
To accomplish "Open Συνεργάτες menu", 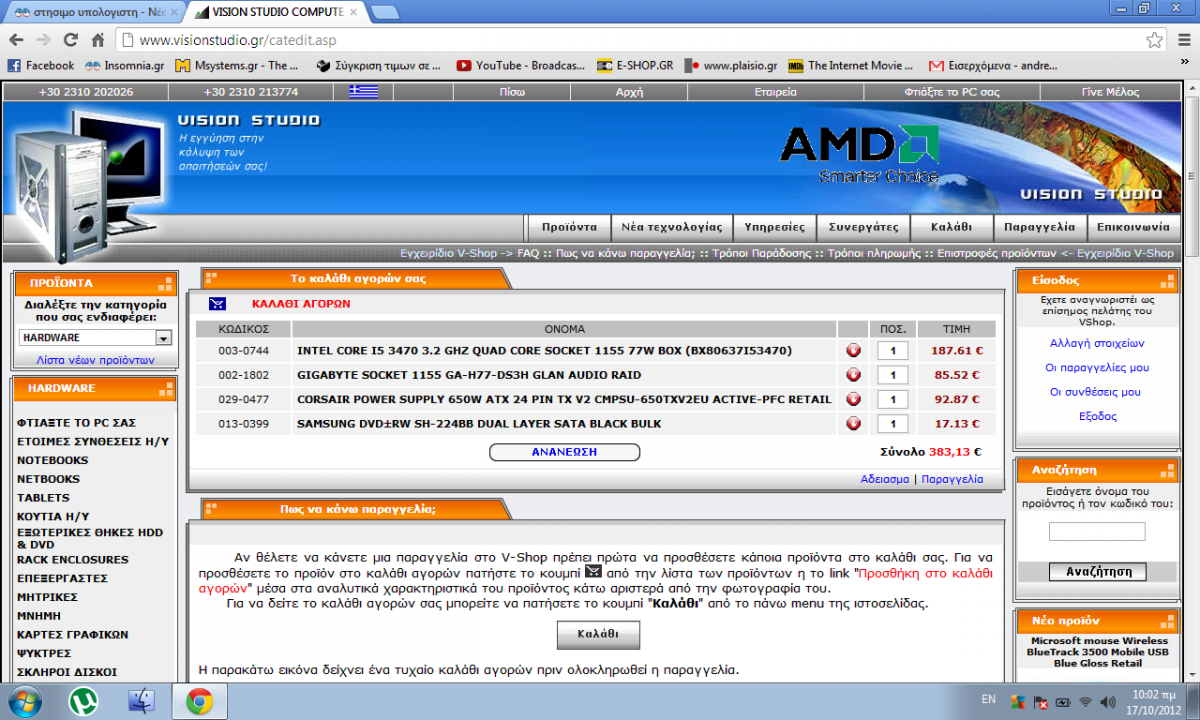I will point(864,227).
